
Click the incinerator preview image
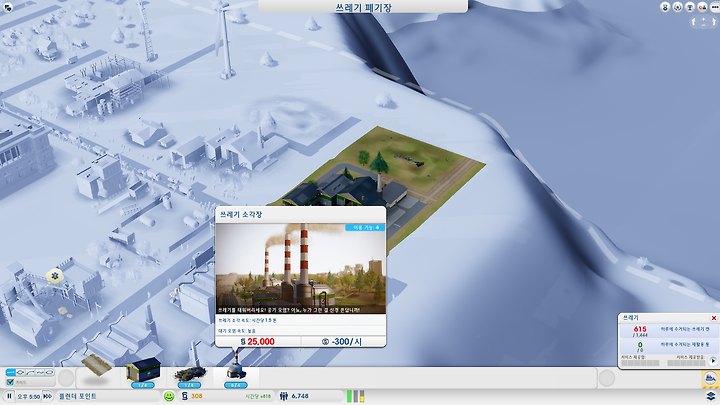[x=301, y=269]
